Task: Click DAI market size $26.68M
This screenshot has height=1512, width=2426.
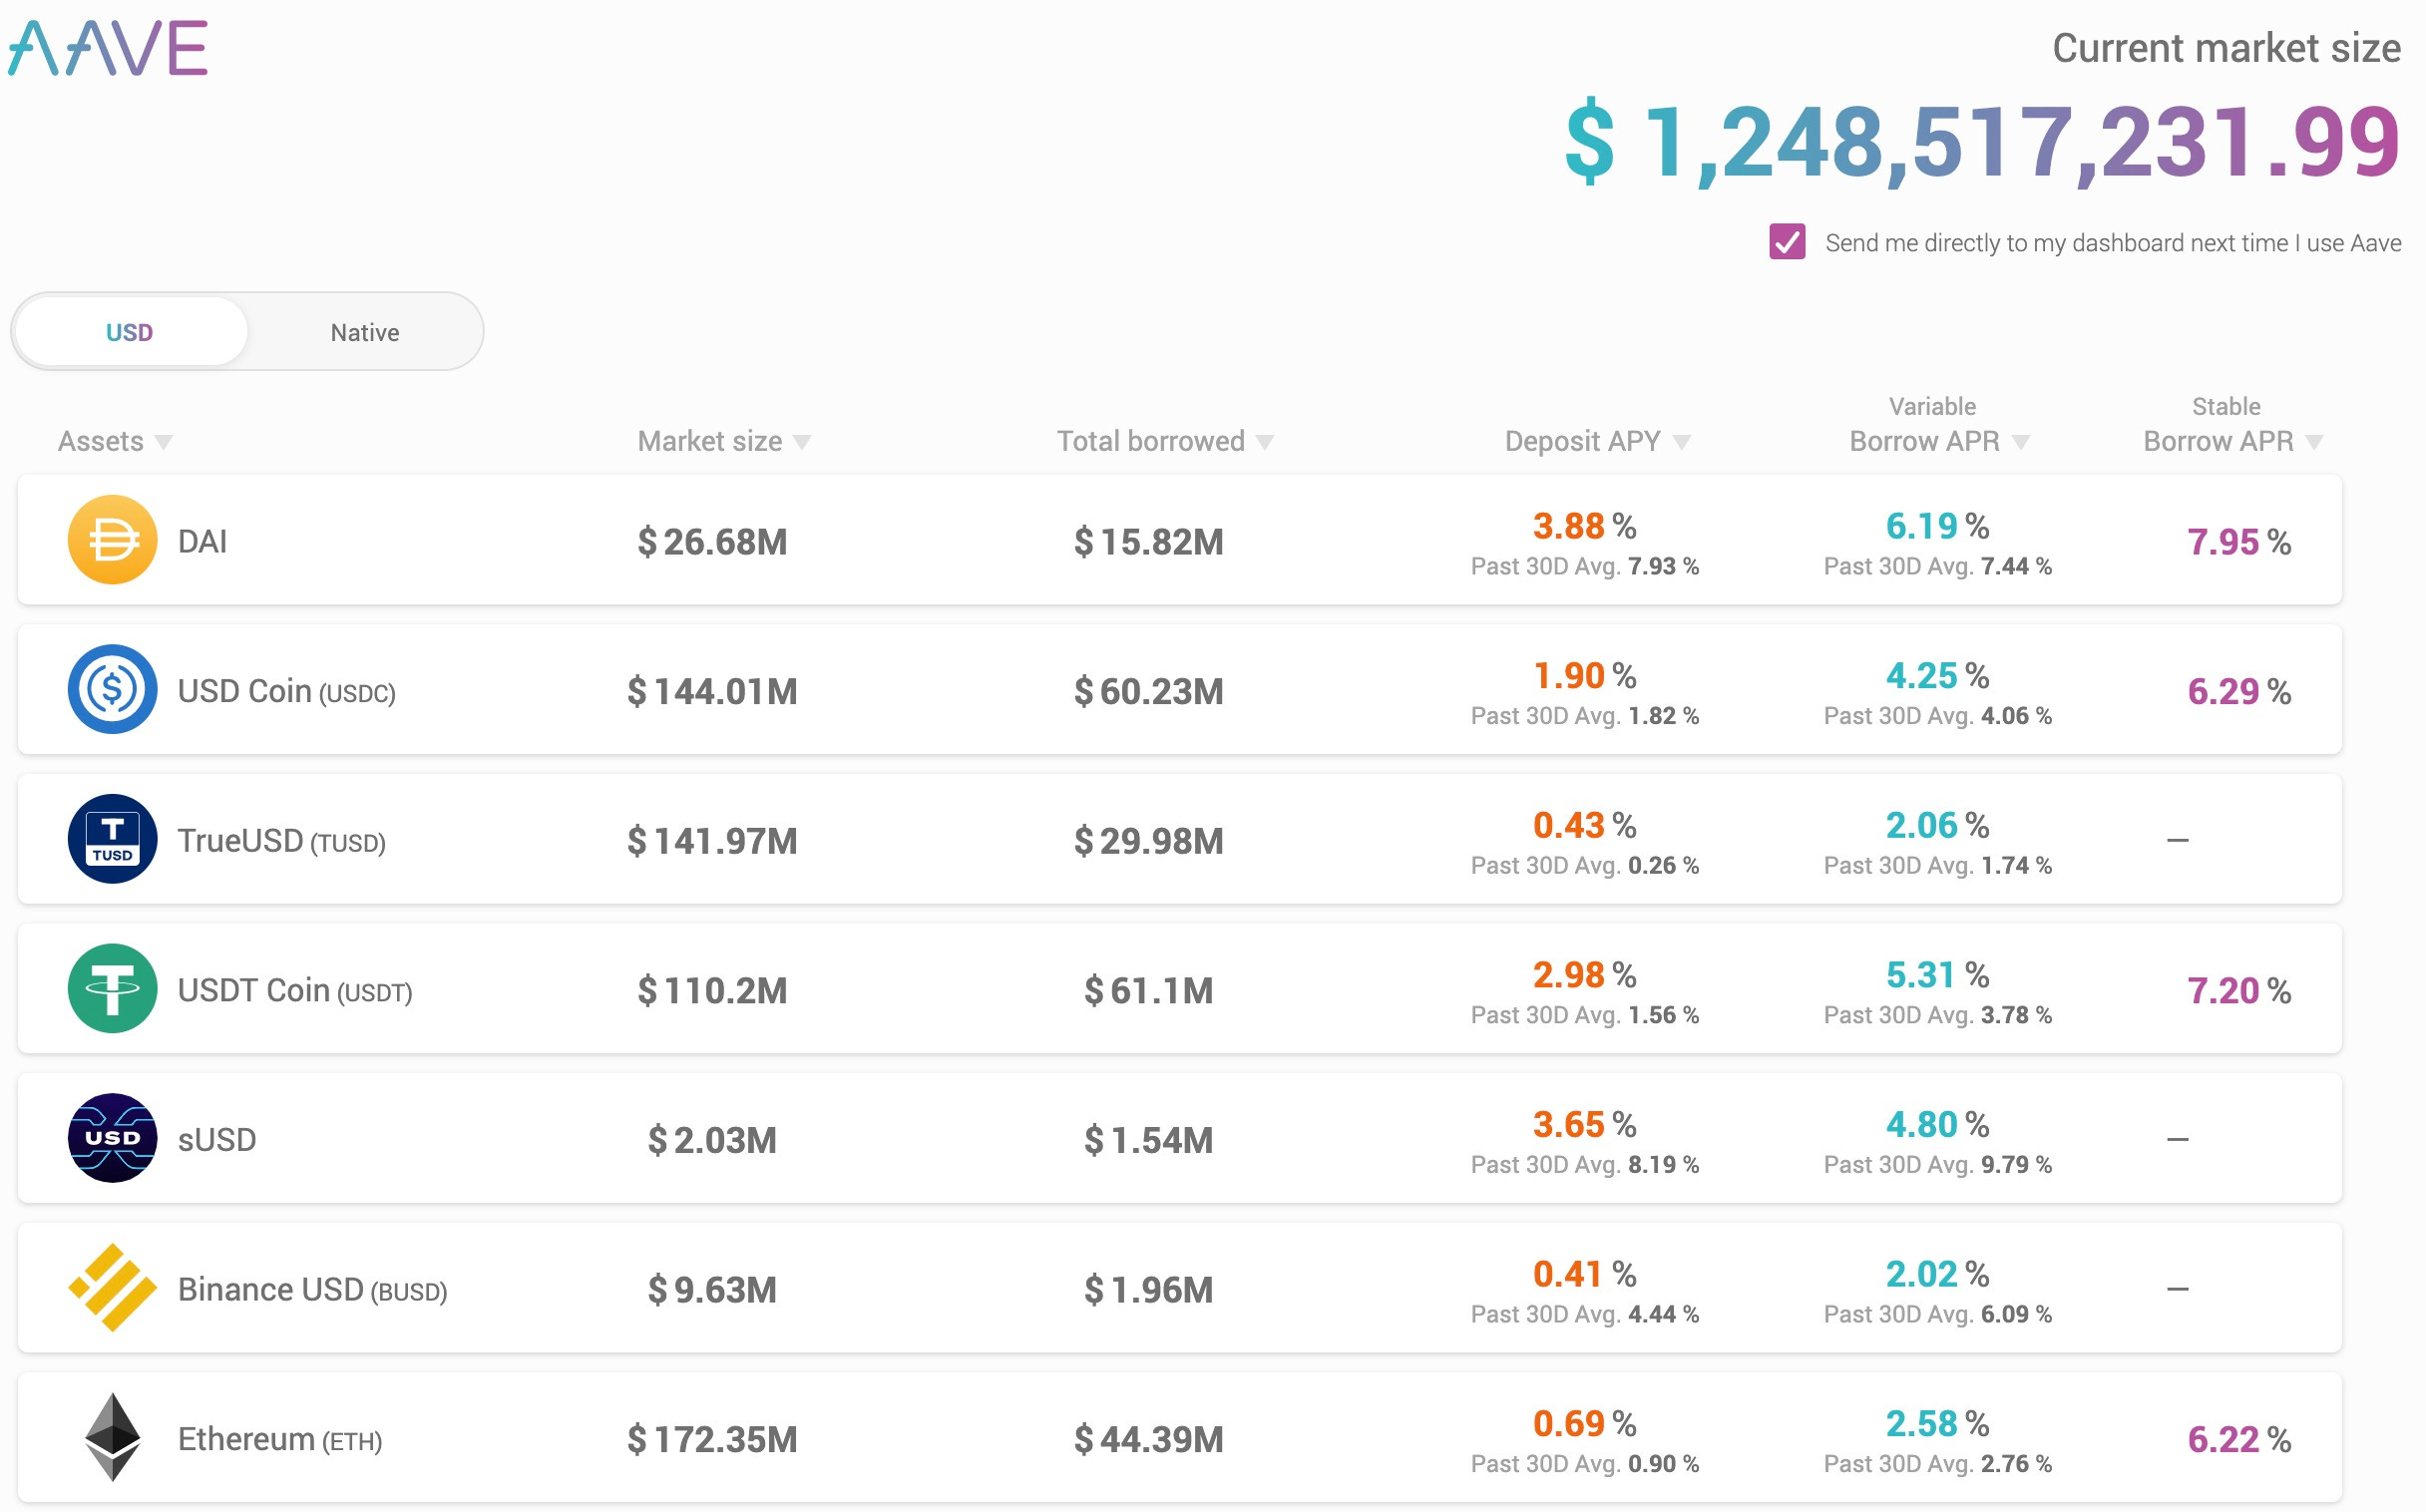Action: click(x=712, y=541)
